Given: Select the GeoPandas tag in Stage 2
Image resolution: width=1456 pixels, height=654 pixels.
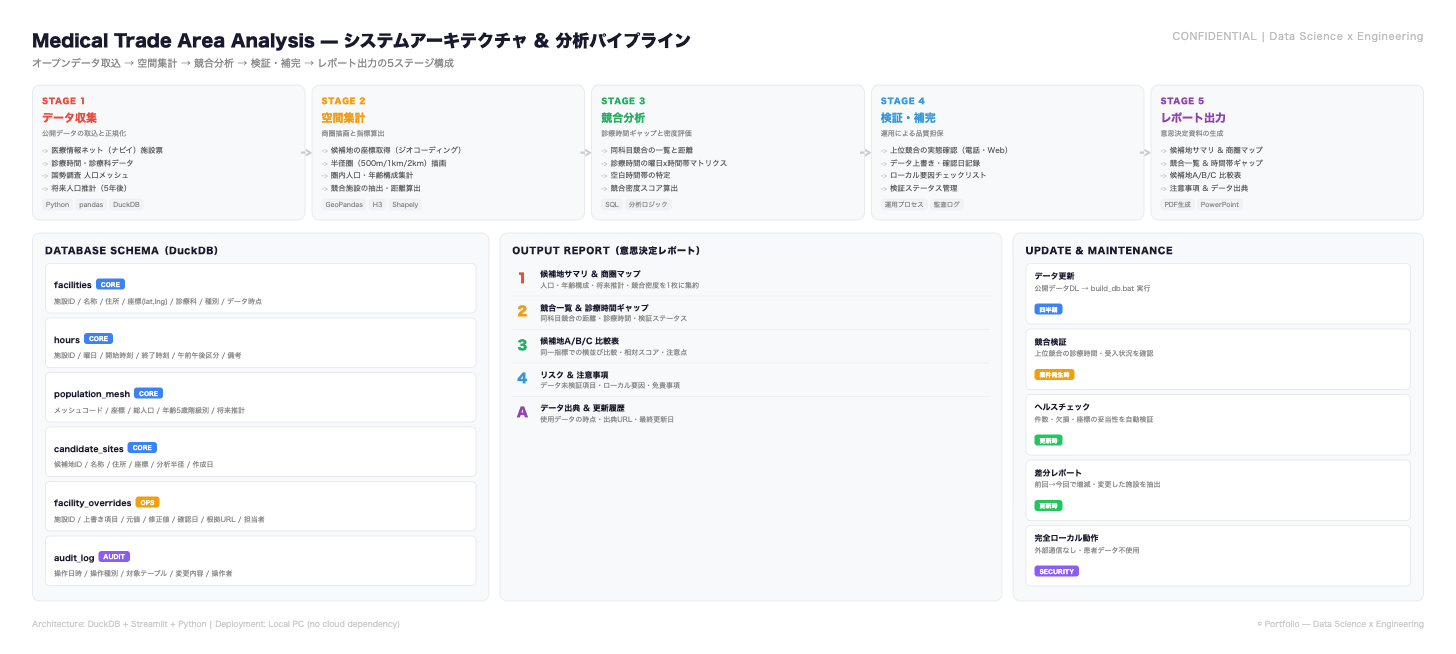Looking at the screenshot, I should tap(342, 204).
